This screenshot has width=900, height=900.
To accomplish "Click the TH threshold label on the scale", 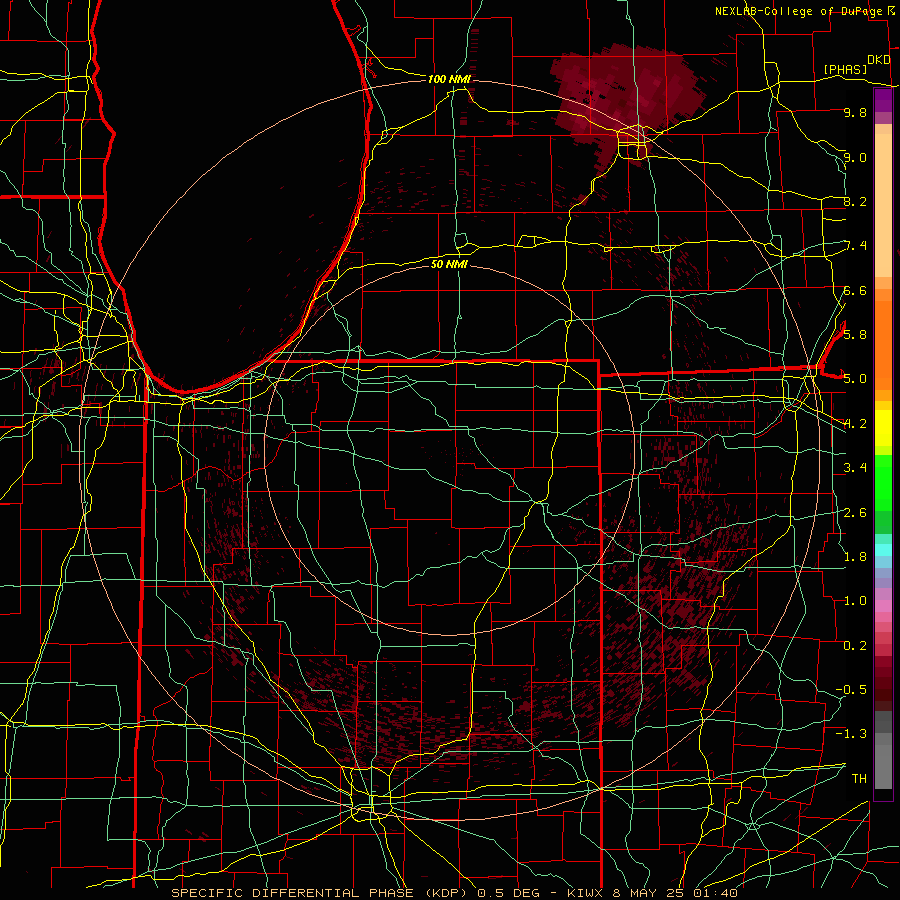I will point(859,778).
